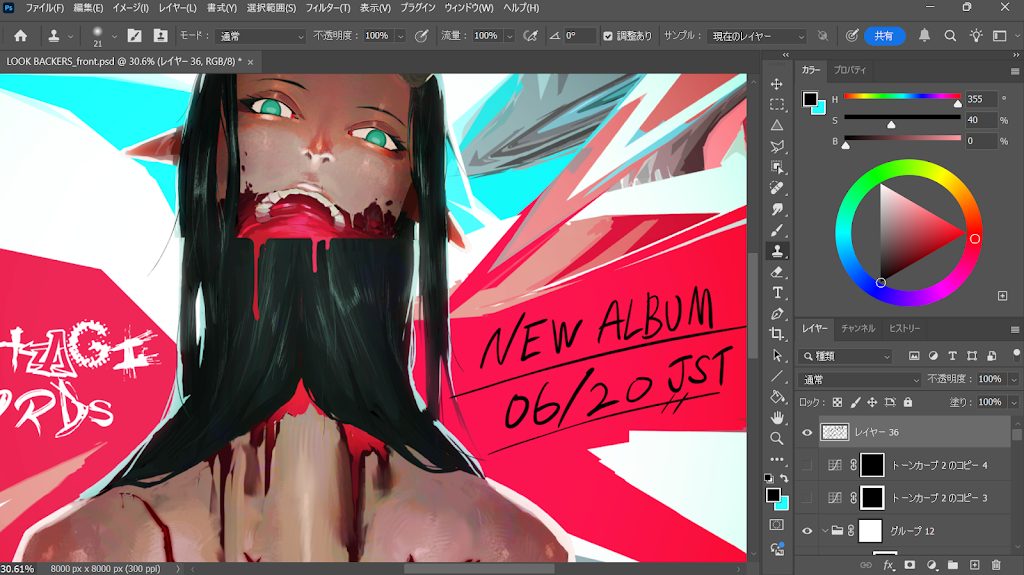Open the notifications bell
The height and width of the screenshot is (575, 1024).
[924, 36]
